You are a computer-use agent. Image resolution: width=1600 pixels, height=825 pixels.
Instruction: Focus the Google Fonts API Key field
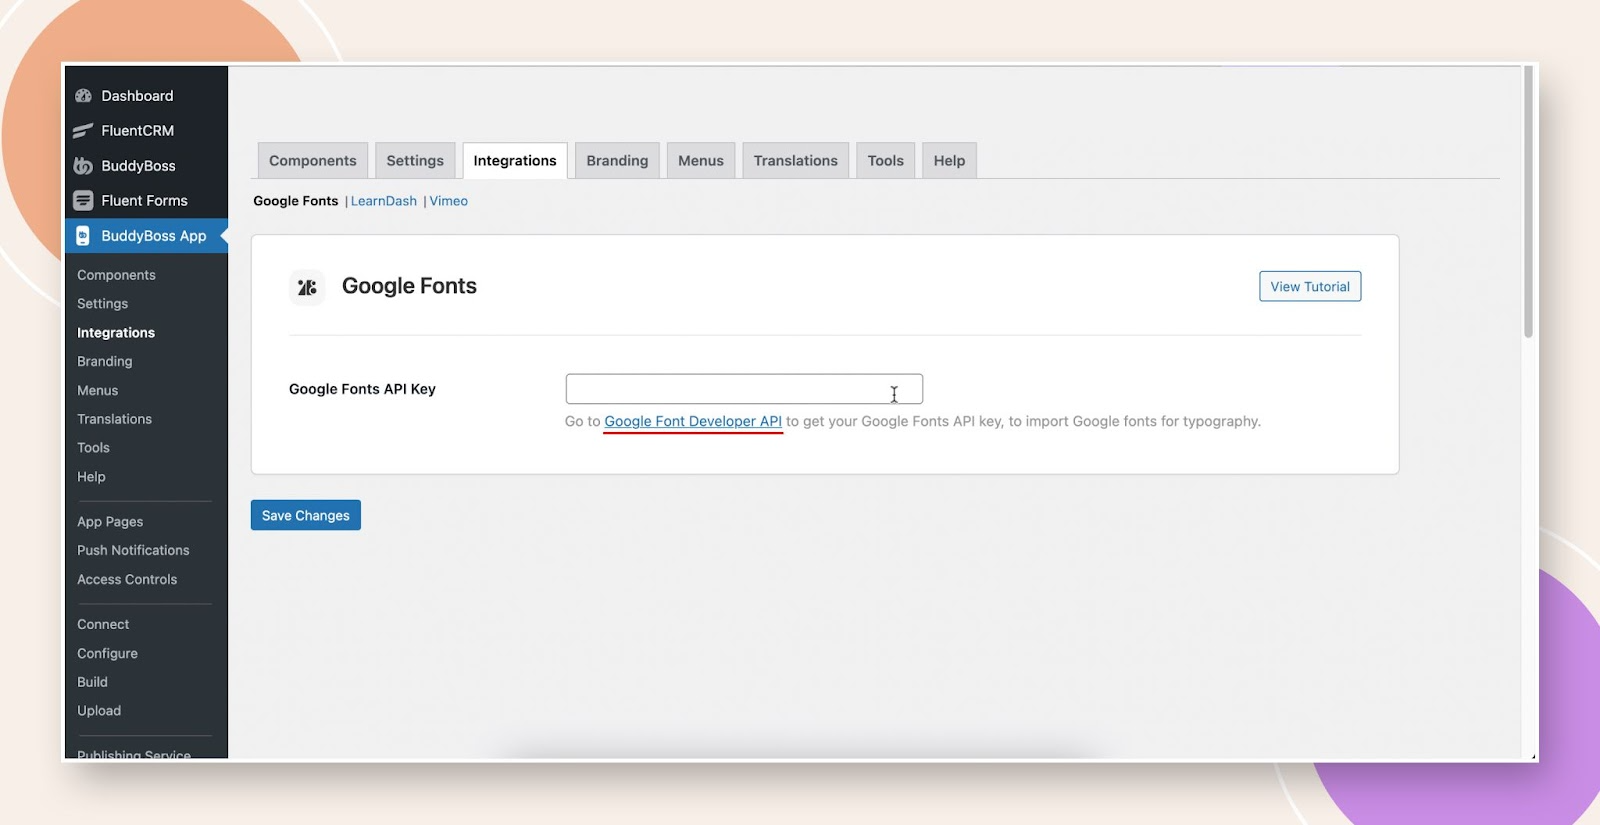tap(743, 389)
